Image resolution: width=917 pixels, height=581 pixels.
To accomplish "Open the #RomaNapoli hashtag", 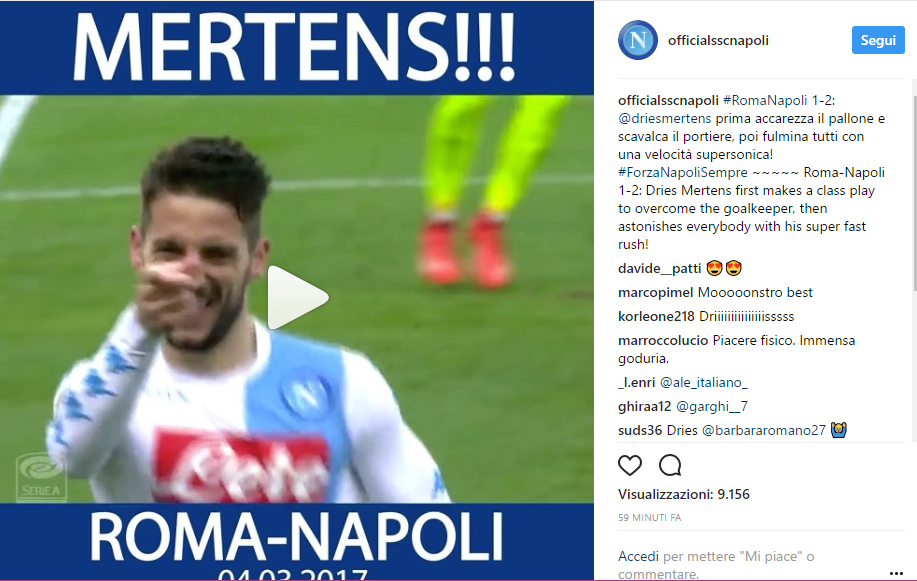I will (765, 101).
